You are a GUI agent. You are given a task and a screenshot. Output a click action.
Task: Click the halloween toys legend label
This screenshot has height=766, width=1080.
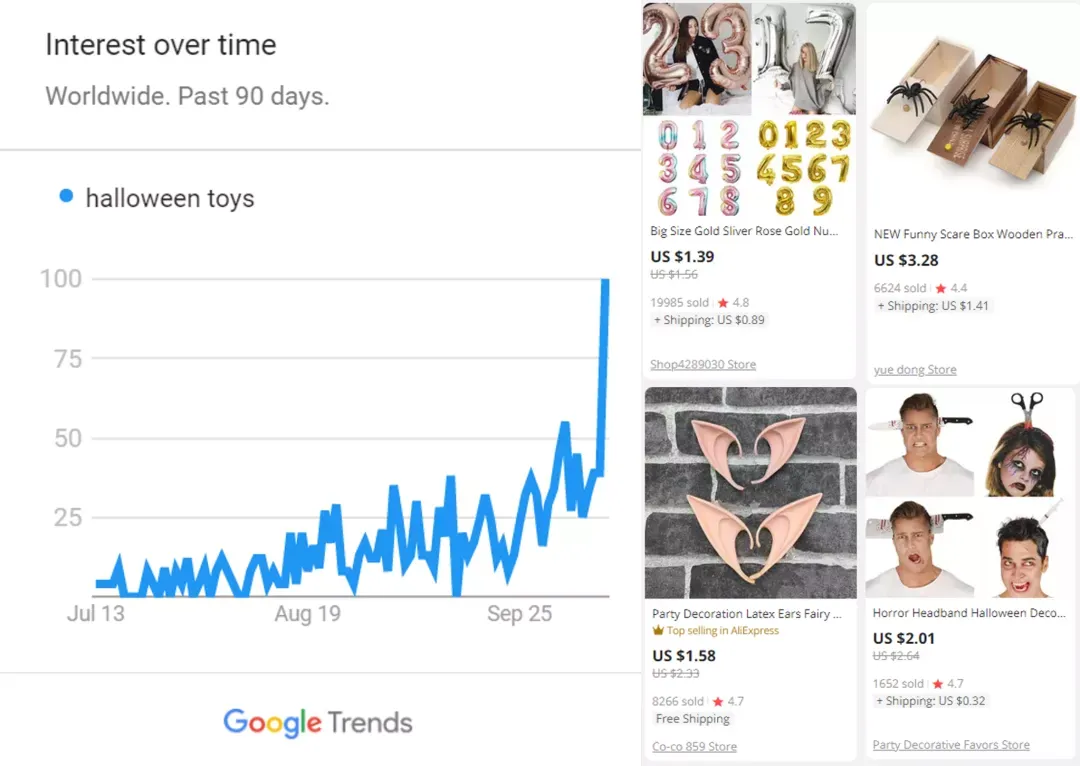click(x=170, y=198)
